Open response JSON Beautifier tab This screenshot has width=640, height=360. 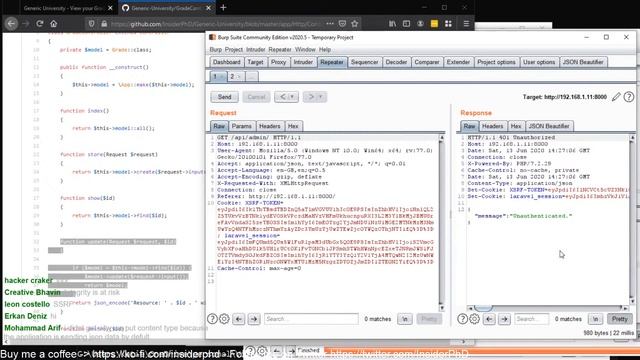[x=549, y=126]
